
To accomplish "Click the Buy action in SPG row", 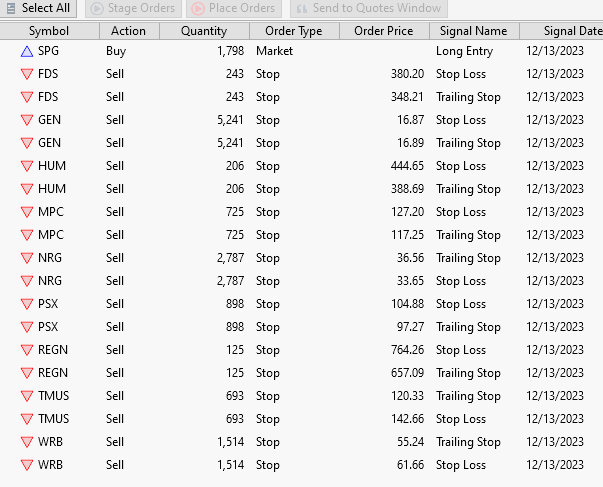I will tap(116, 52).
